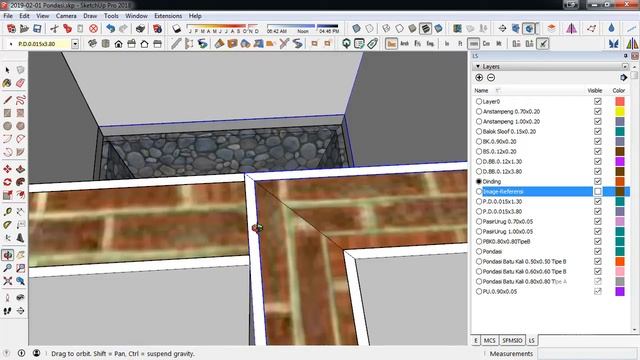640x360 pixels.
Task: Click Add Layer plus button
Action: pyautogui.click(x=479, y=78)
